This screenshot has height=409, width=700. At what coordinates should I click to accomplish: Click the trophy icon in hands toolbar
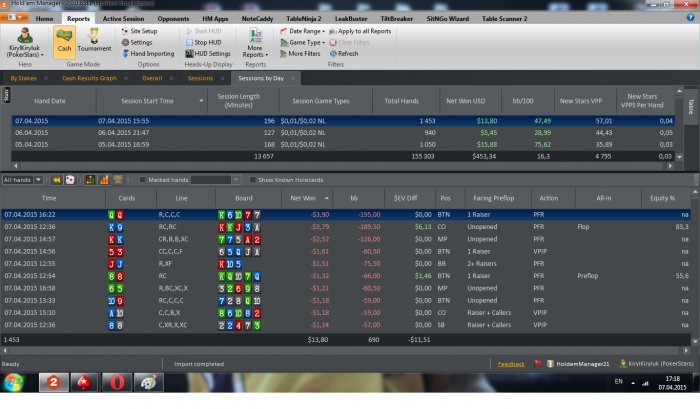(118, 180)
